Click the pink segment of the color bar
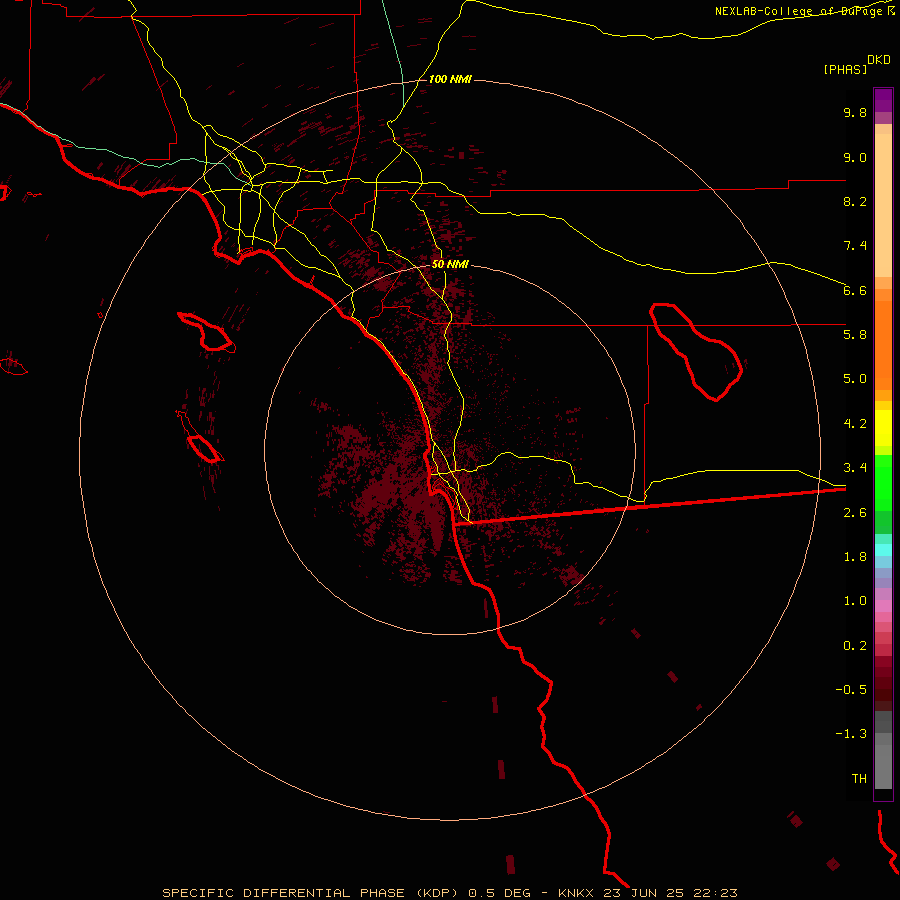This screenshot has width=900, height=900. [883, 606]
